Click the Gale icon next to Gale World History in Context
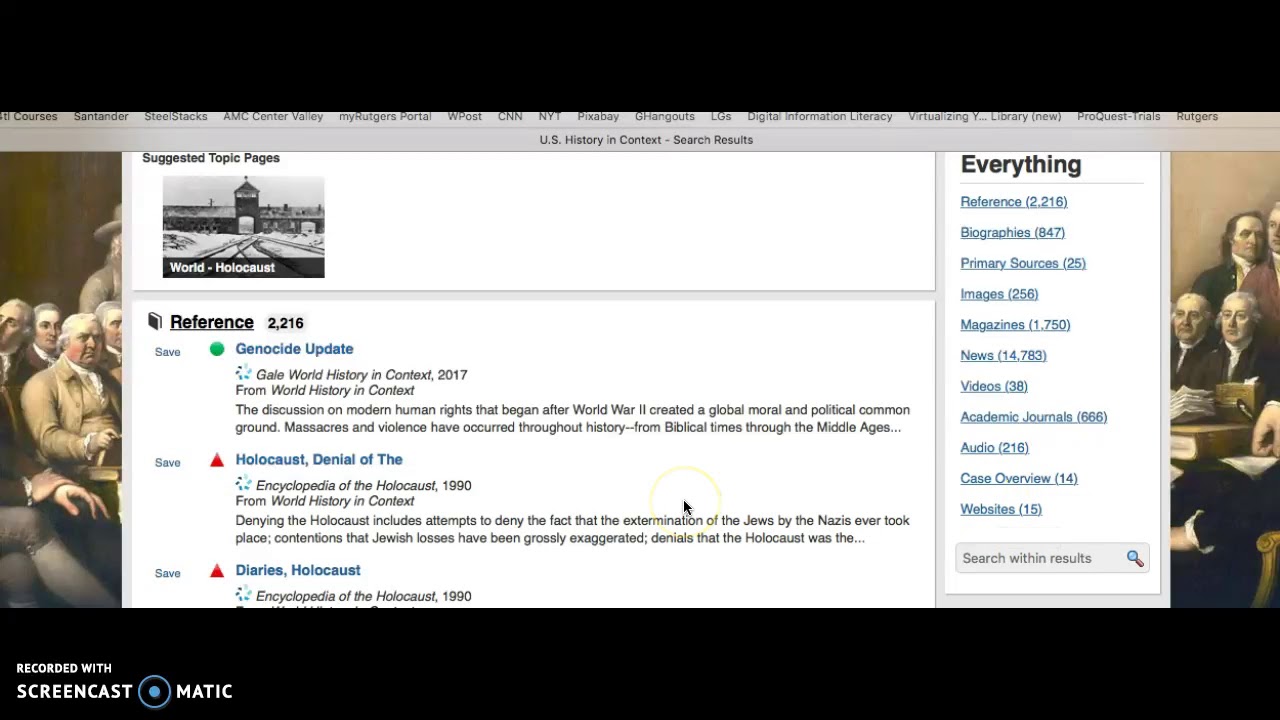This screenshot has width=1280, height=720. pos(244,374)
